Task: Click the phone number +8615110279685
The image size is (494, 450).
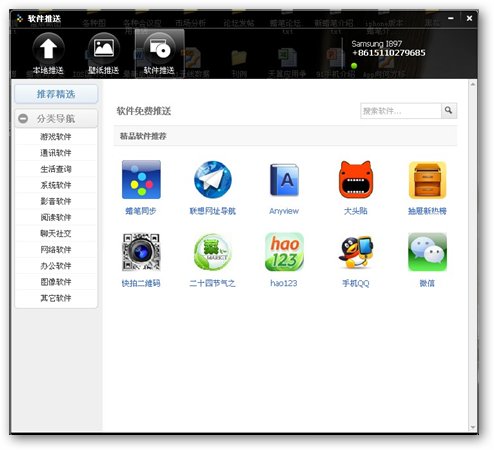Action: tap(389, 53)
